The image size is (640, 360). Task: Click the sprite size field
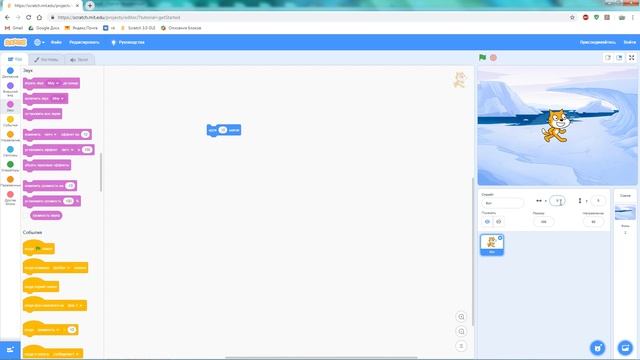click(x=543, y=222)
